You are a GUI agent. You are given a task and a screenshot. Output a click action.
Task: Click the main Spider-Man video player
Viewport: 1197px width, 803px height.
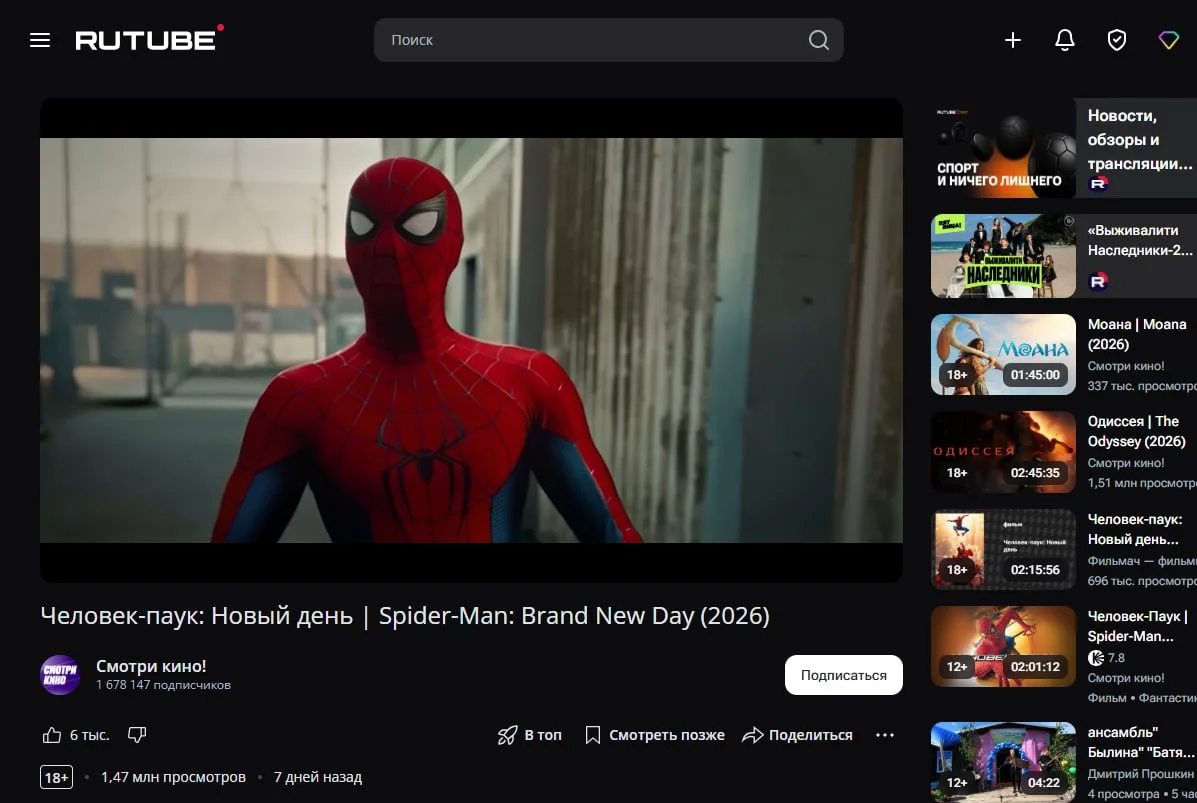point(471,340)
